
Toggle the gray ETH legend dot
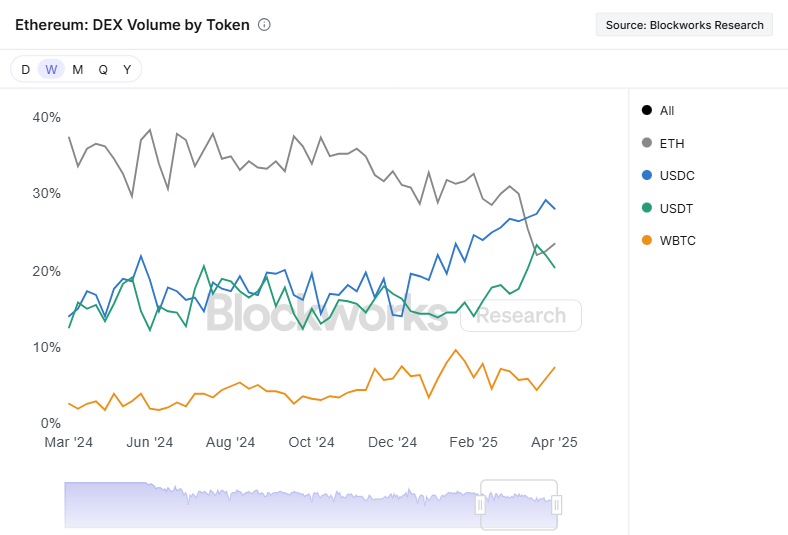pos(647,143)
